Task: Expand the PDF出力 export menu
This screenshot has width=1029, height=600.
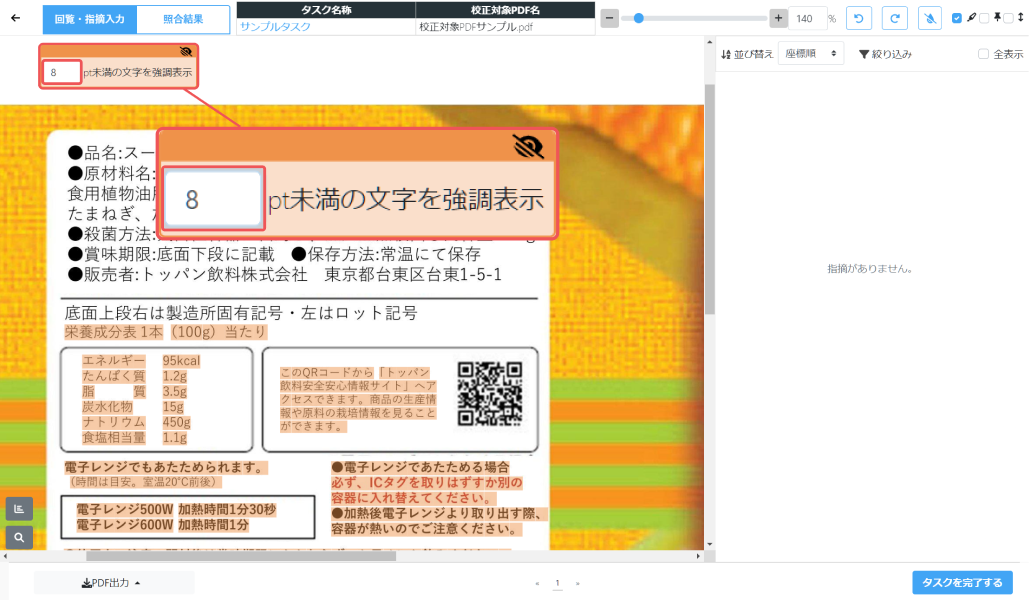Action: tap(112, 583)
